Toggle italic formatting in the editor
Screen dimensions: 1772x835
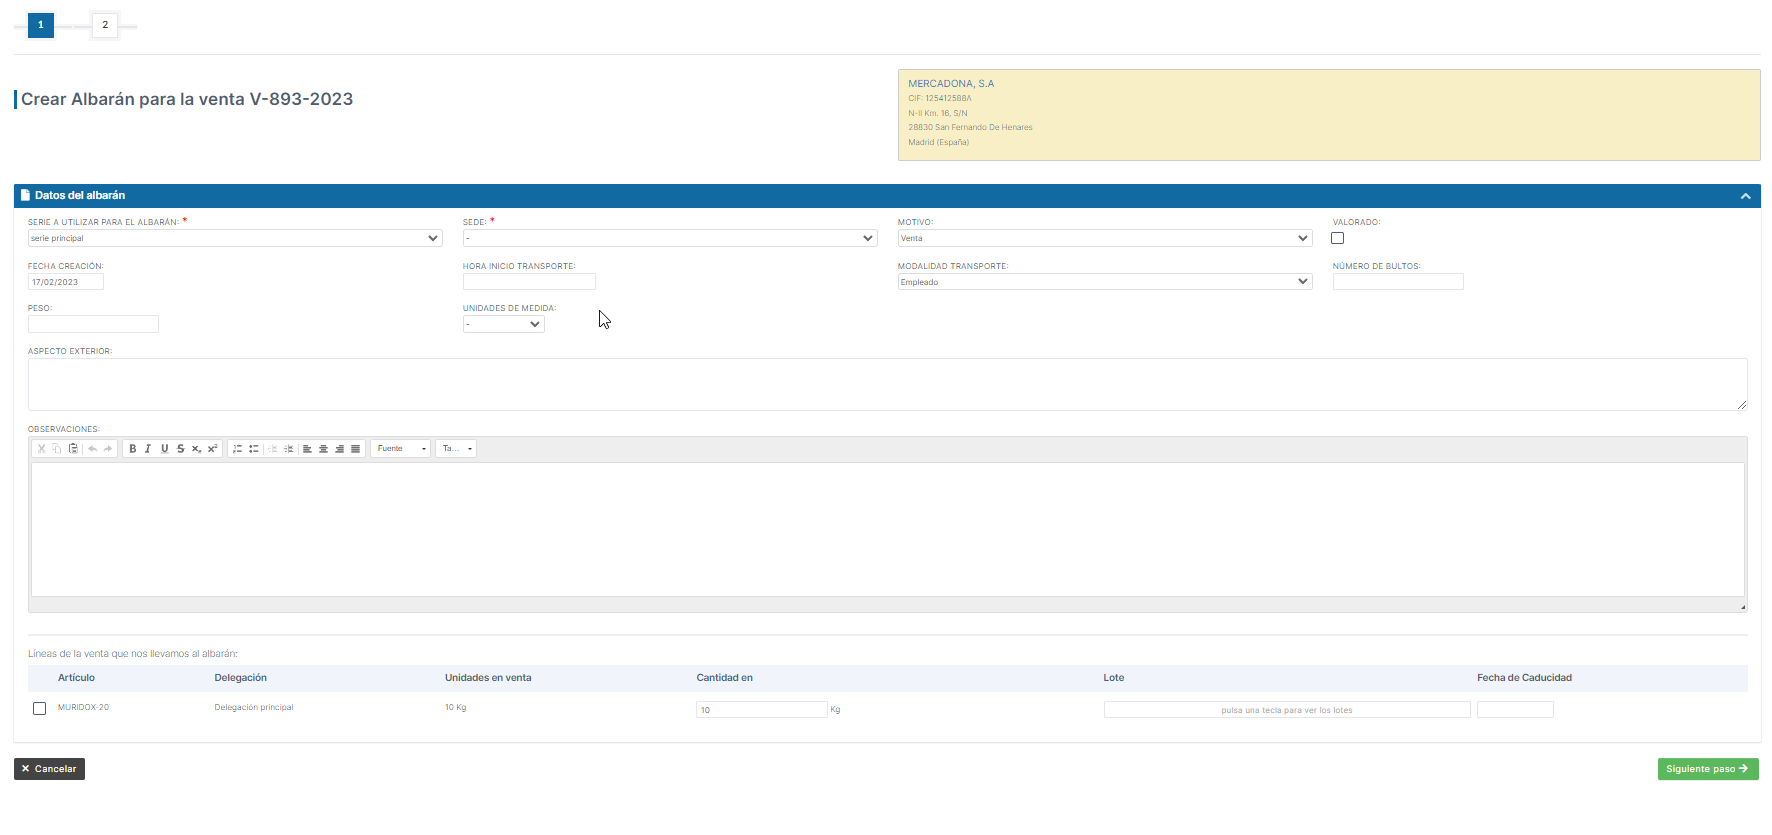148,449
